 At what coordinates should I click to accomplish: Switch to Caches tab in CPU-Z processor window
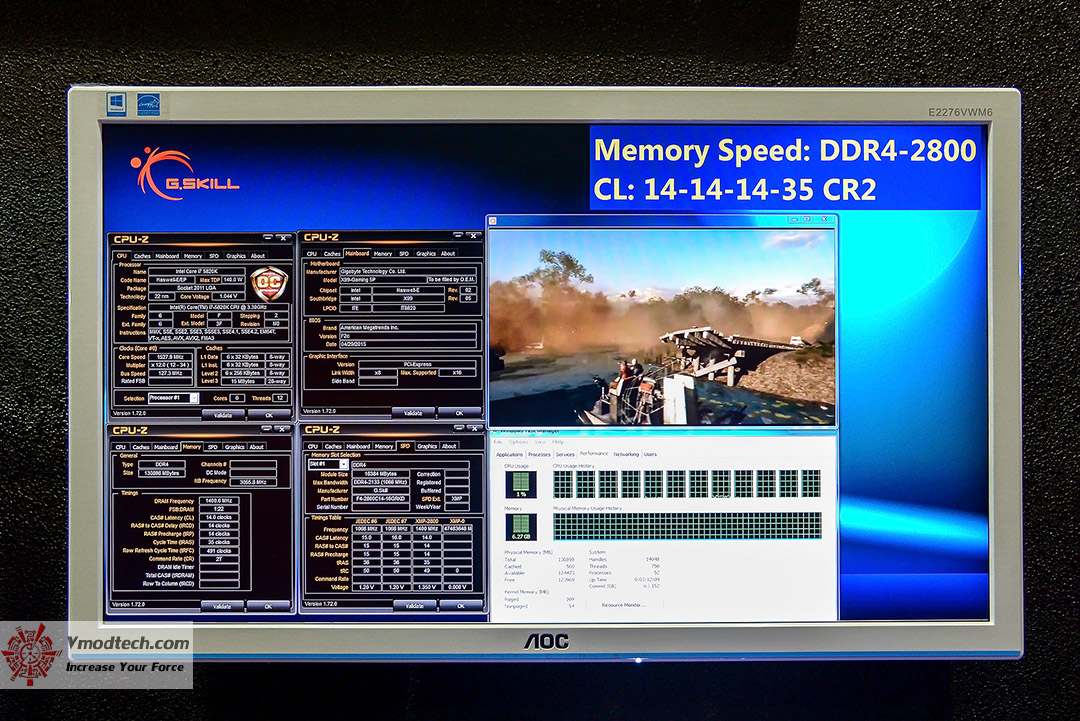(143, 255)
